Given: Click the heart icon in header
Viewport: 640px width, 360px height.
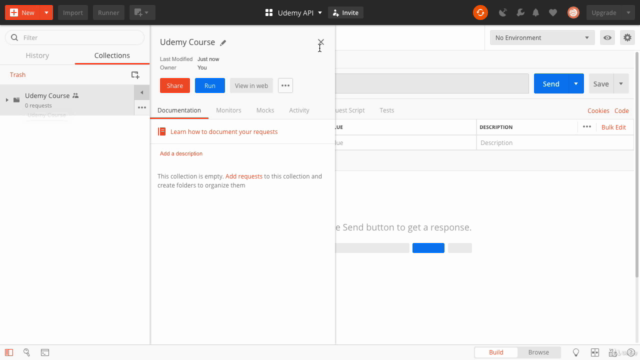Looking at the screenshot, I should tap(553, 13).
